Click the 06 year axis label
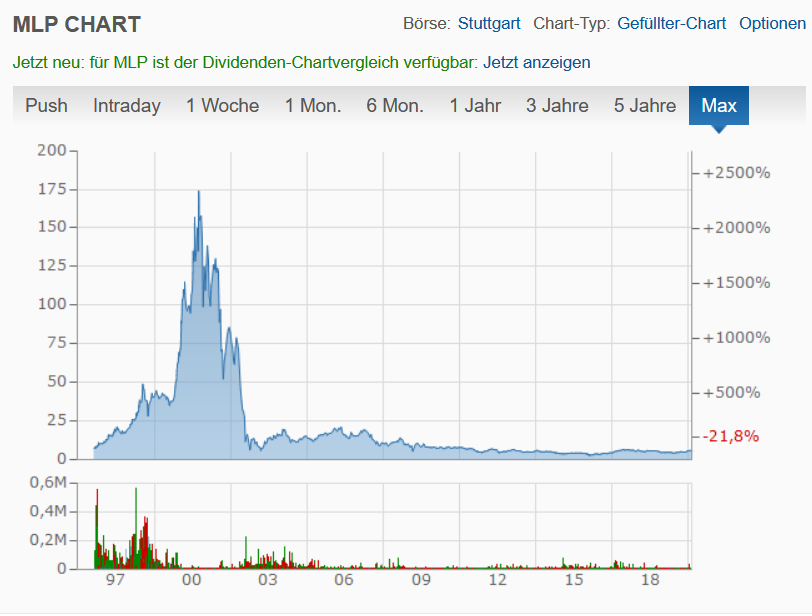The width and height of the screenshot is (812, 616). [344, 580]
